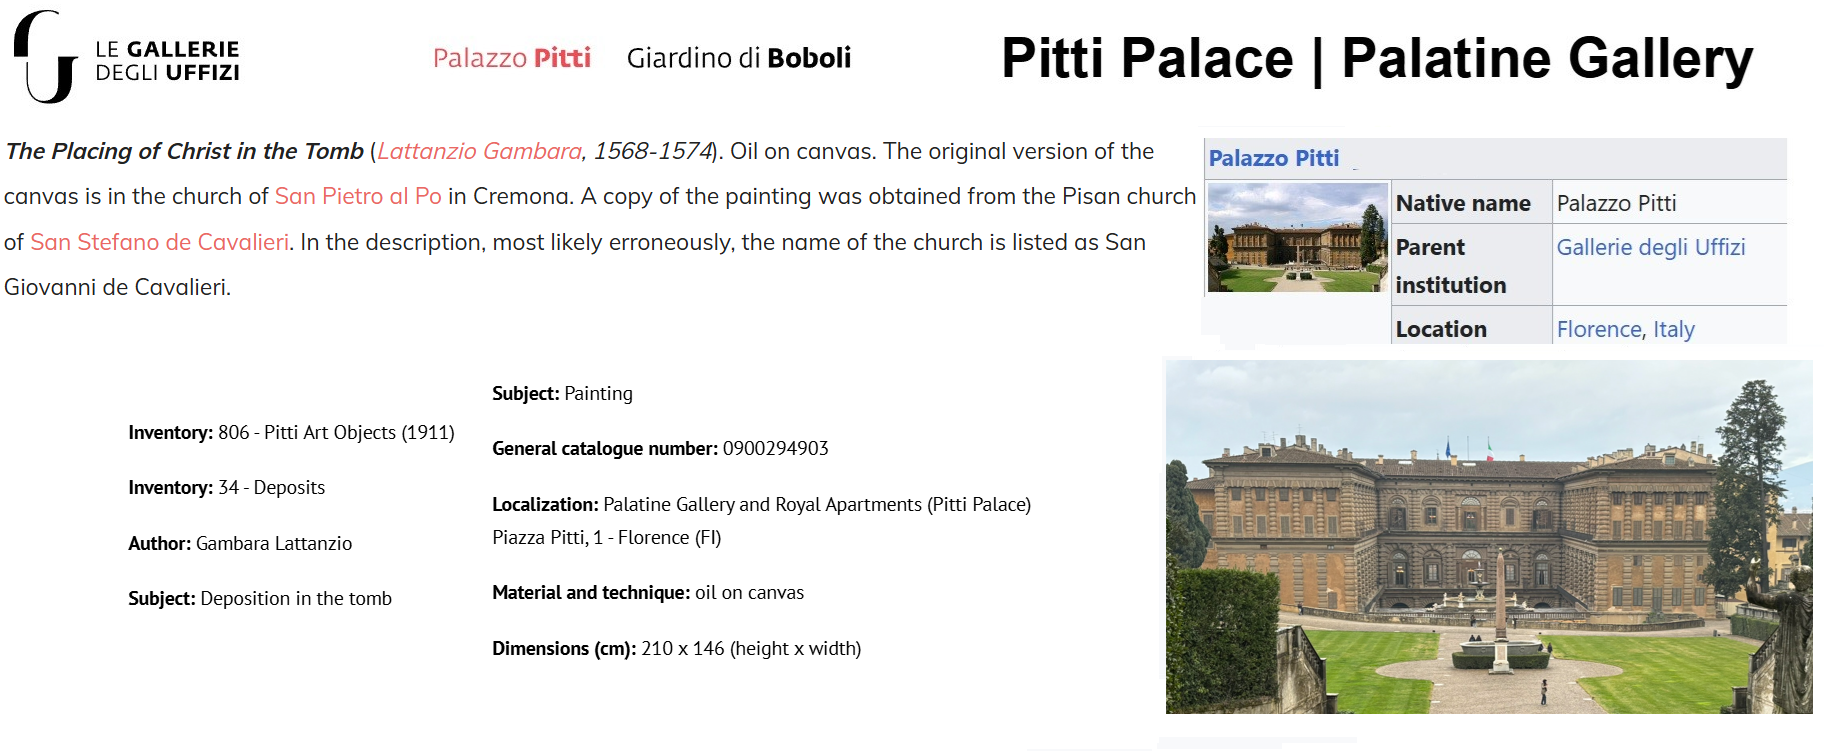Click the Material and technique entry
This screenshot has height=751, width=1824.
coord(647,592)
